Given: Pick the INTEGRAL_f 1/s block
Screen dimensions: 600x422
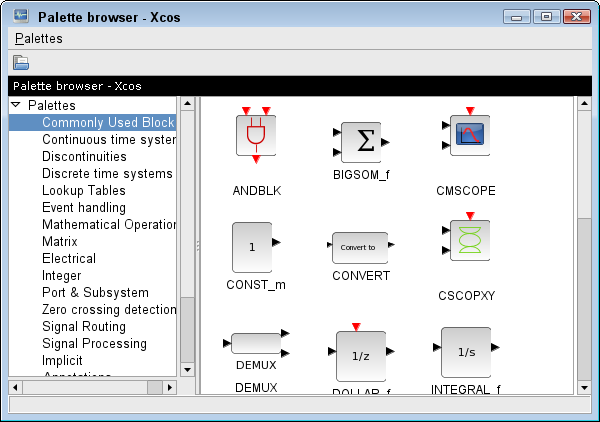Looking at the screenshot, I should coord(466,352).
